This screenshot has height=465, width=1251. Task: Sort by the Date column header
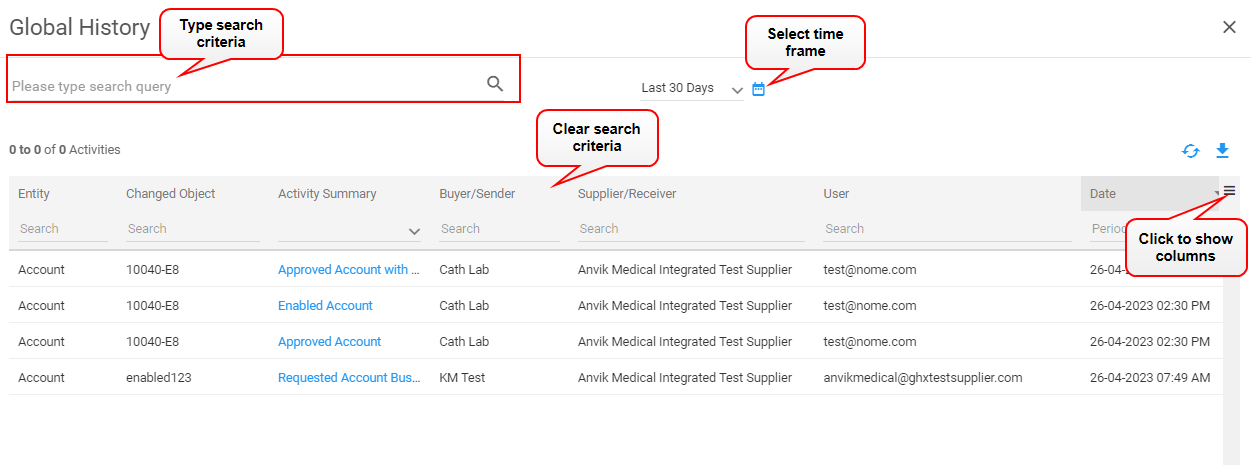click(1103, 194)
